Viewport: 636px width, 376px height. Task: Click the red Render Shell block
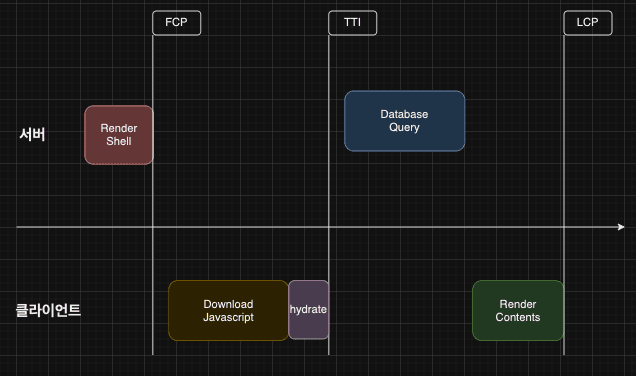(x=119, y=135)
